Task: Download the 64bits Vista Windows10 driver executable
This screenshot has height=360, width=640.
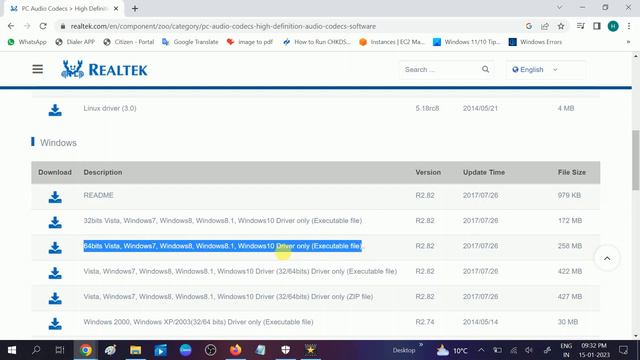Action: [55, 247]
